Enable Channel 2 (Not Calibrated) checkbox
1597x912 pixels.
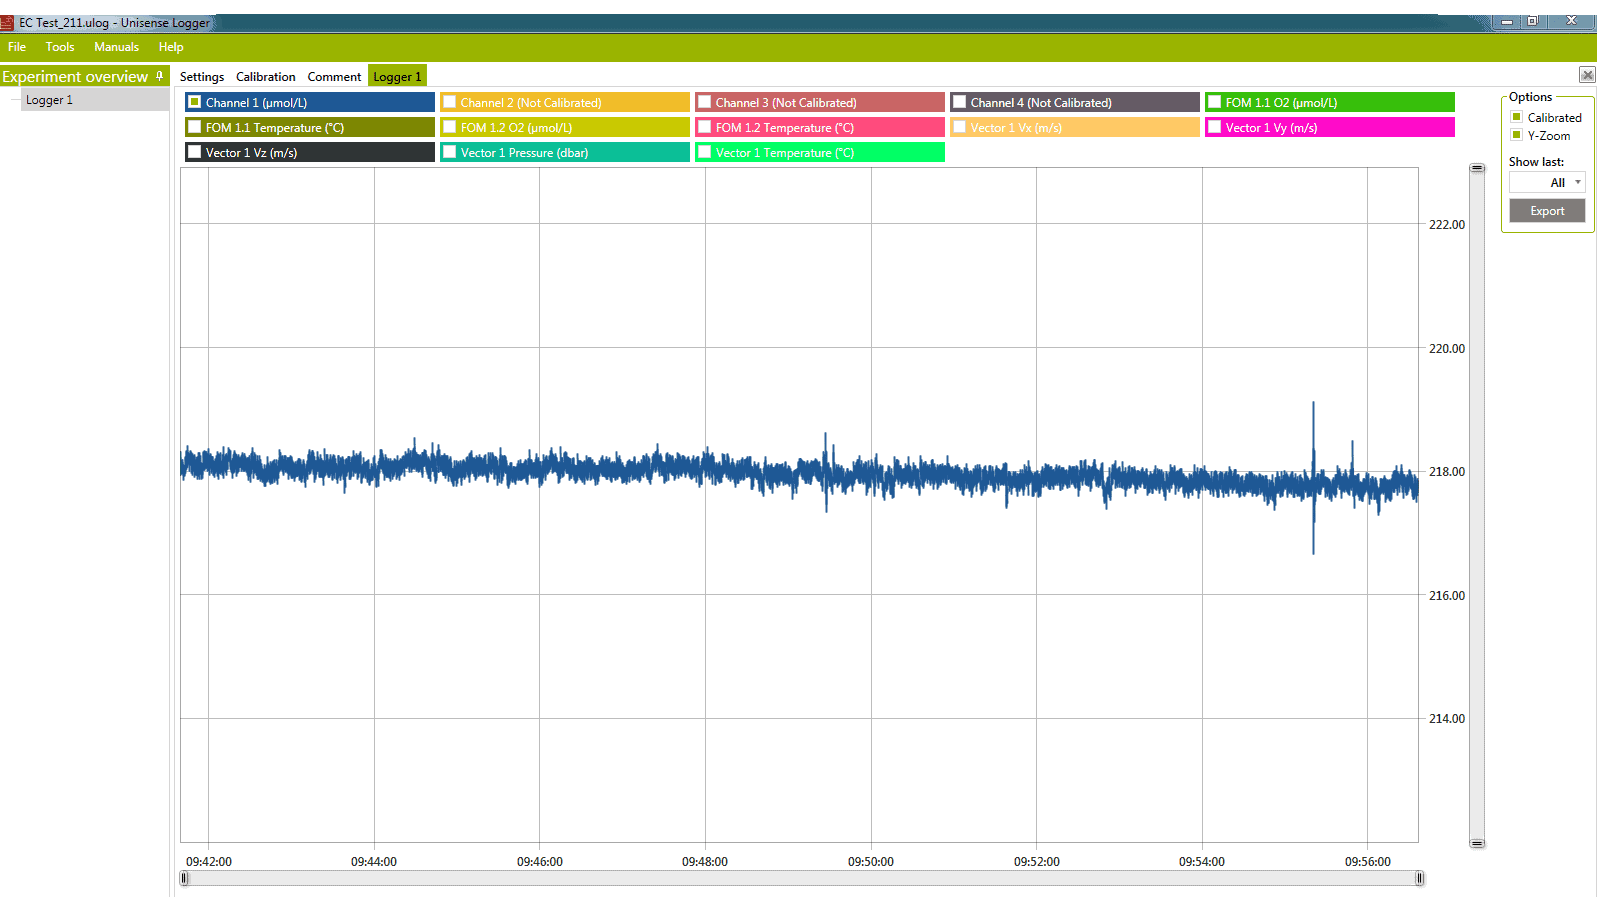click(x=450, y=102)
